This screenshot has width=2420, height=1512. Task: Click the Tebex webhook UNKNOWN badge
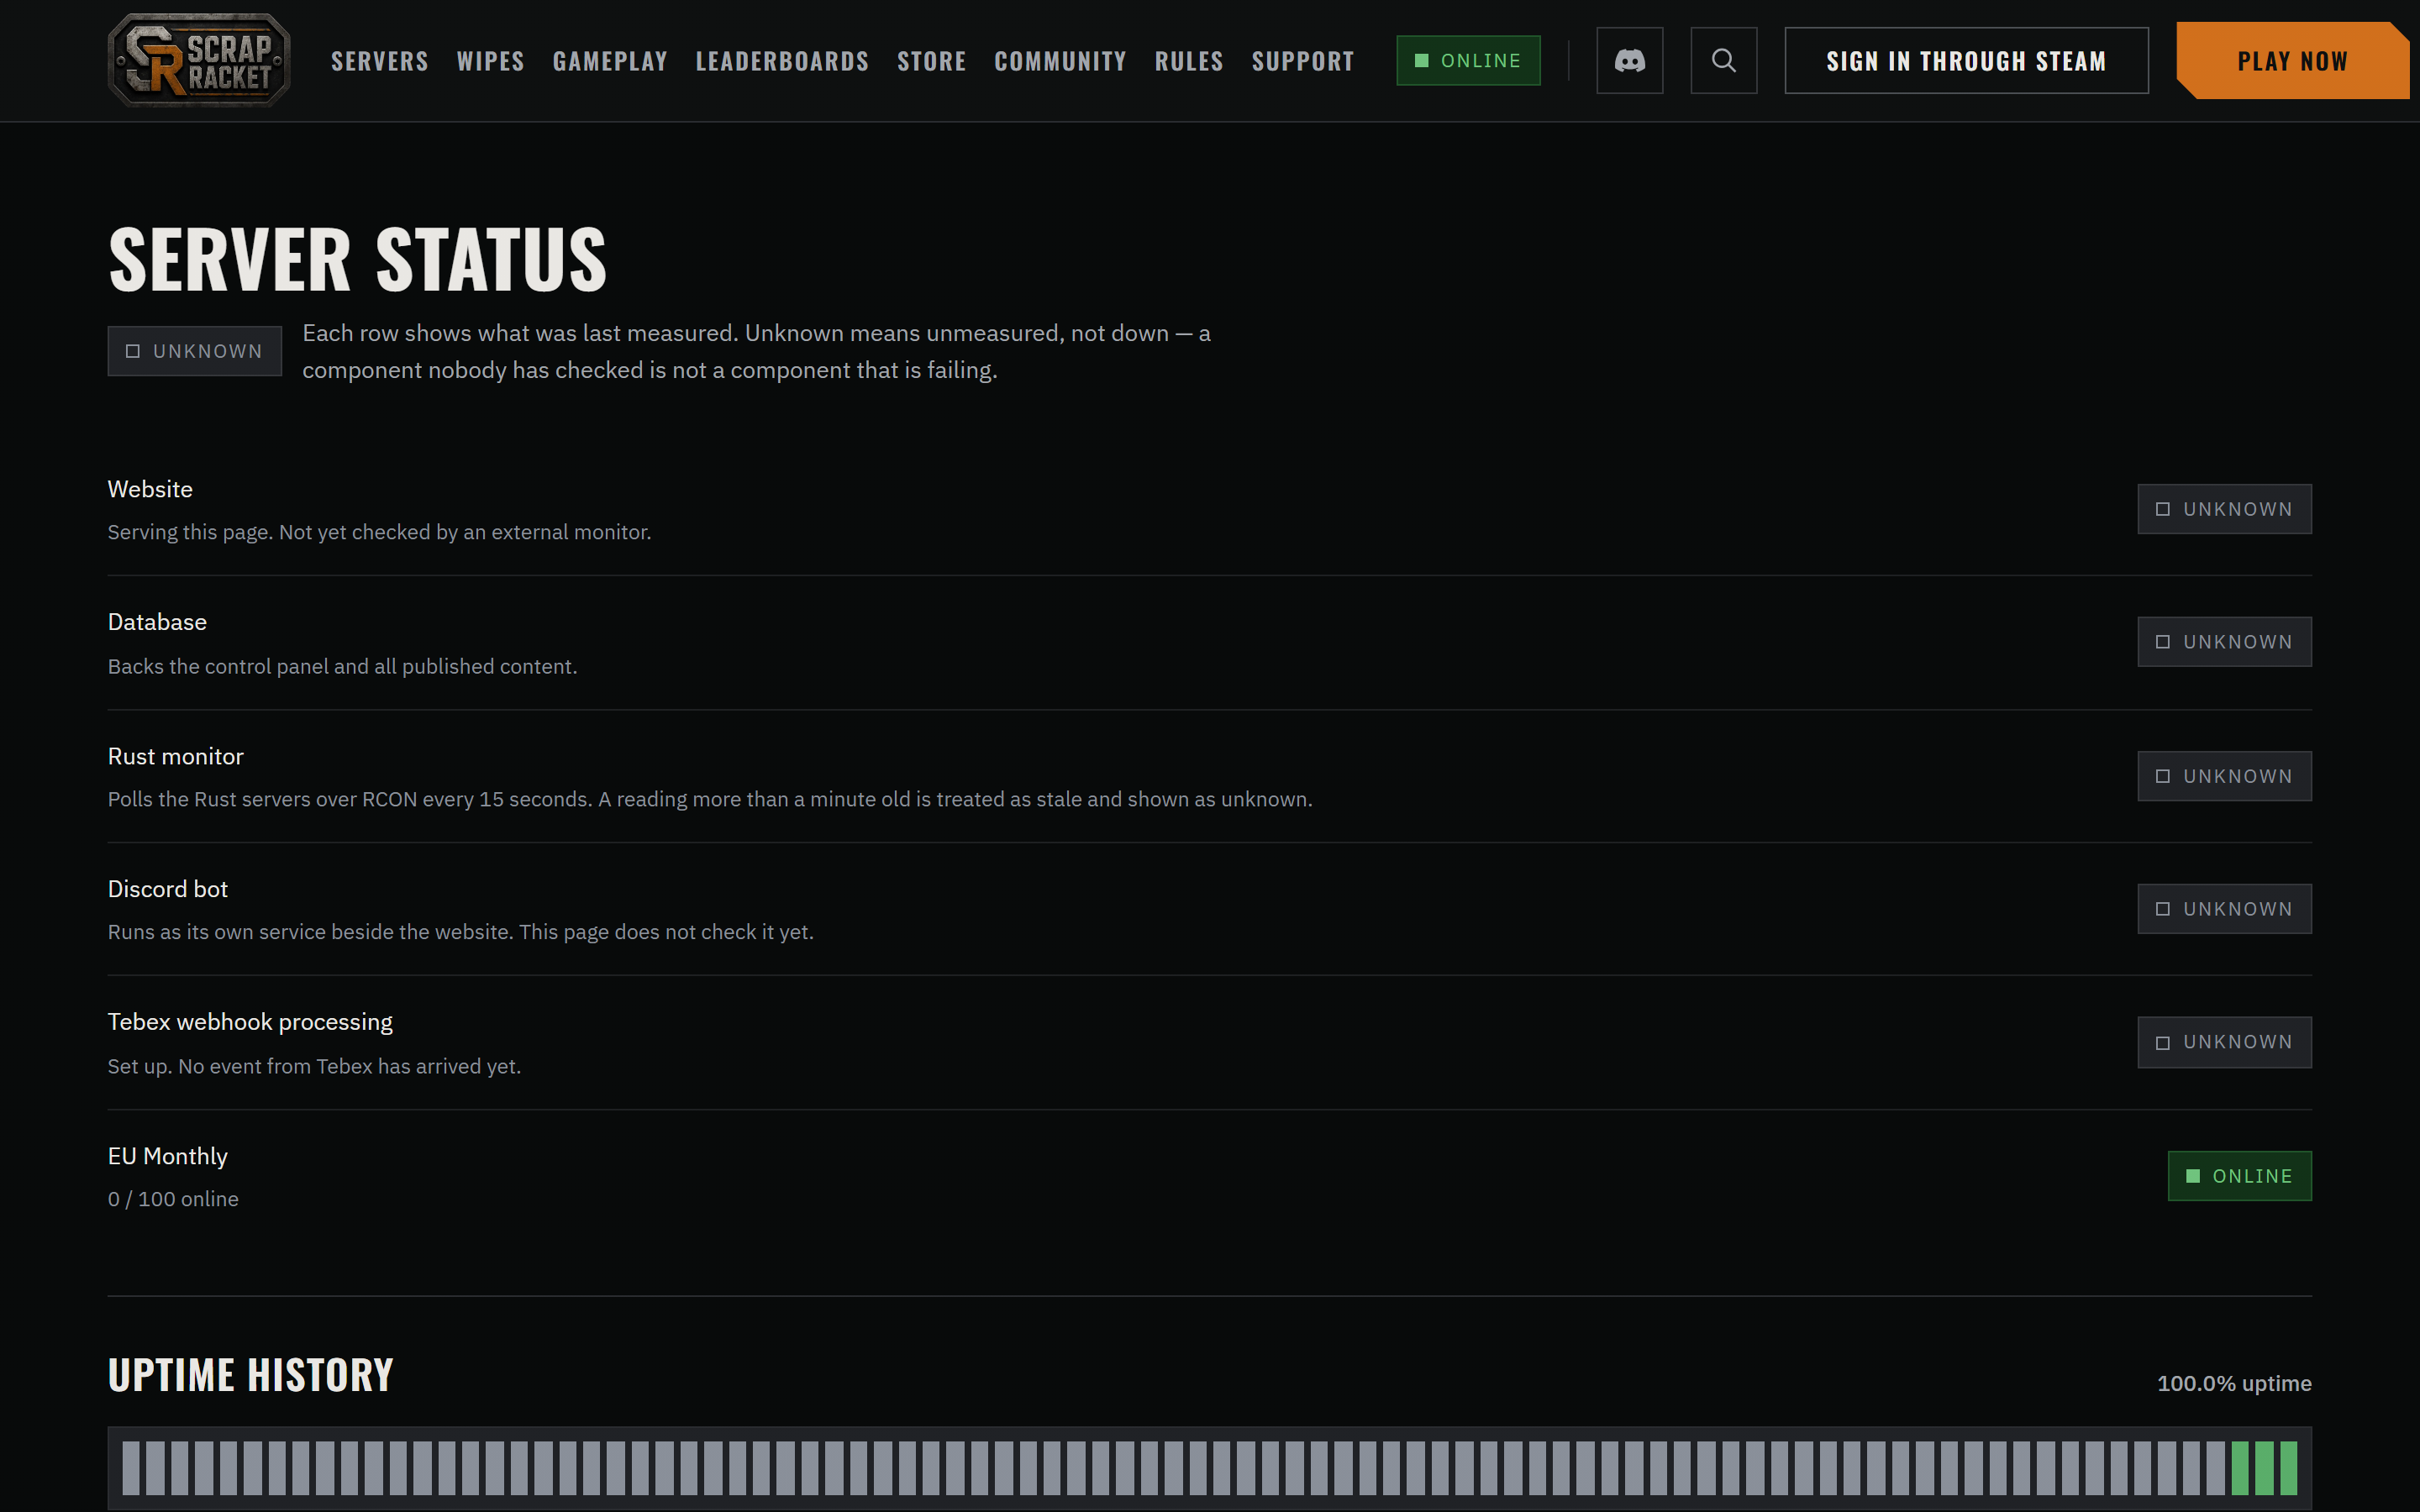[2224, 1042]
